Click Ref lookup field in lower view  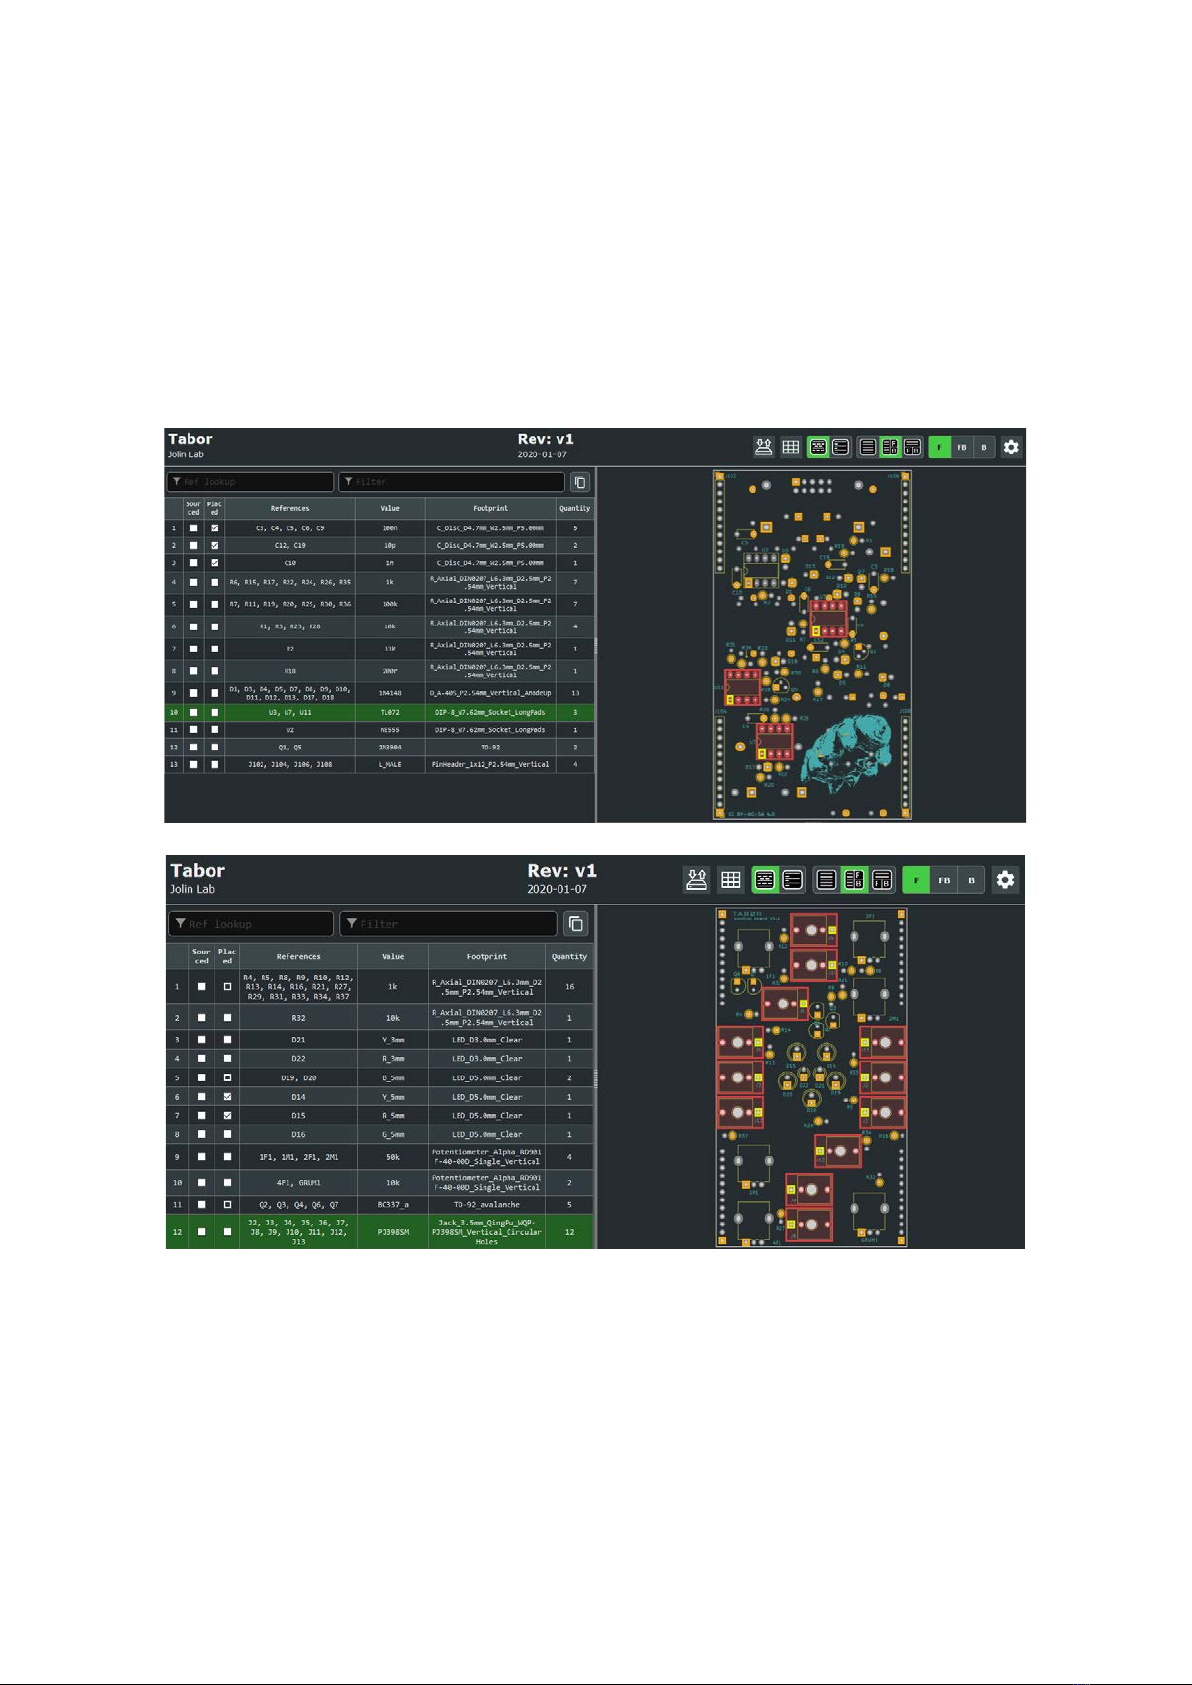251,924
